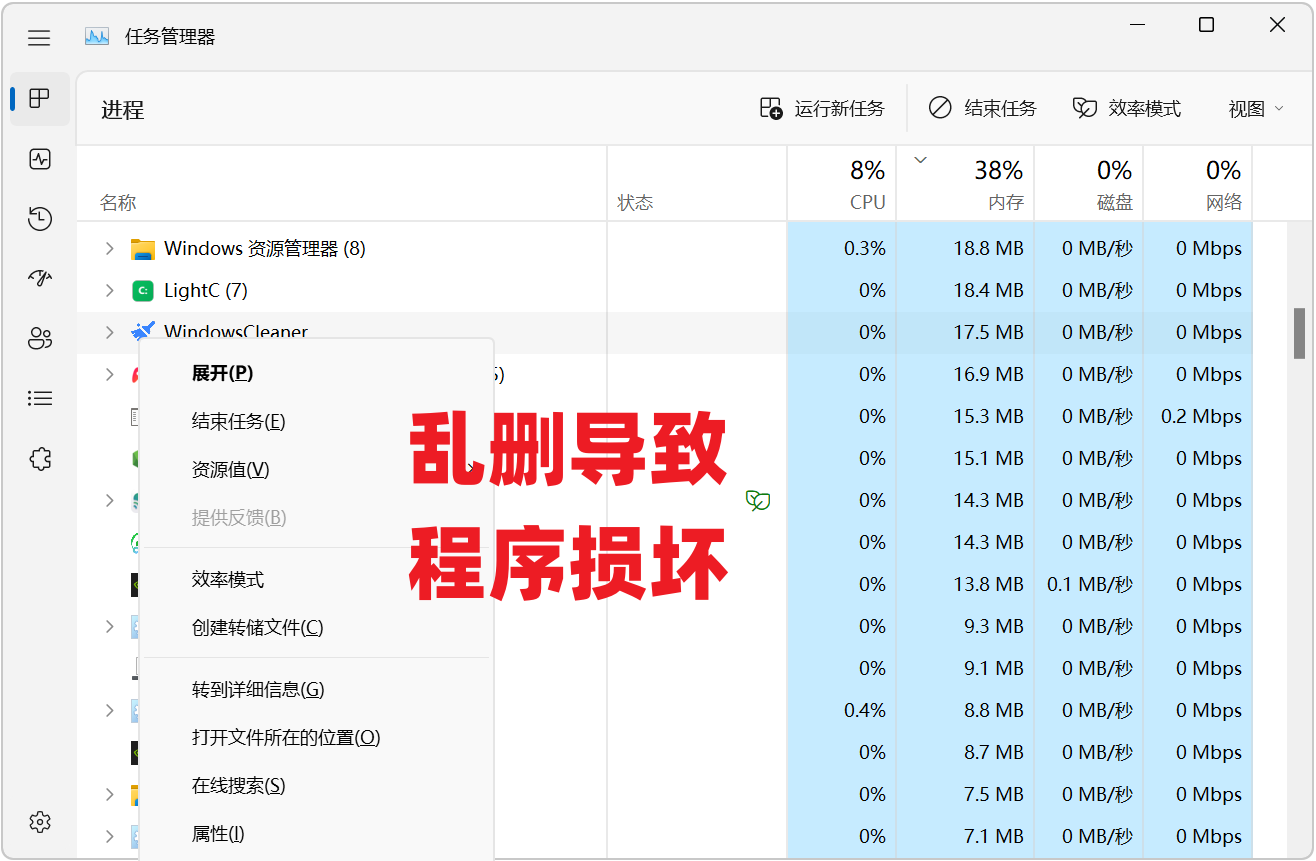Click 结束任务 toolbar button
The image size is (1316, 861).
(x=982, y=108)
